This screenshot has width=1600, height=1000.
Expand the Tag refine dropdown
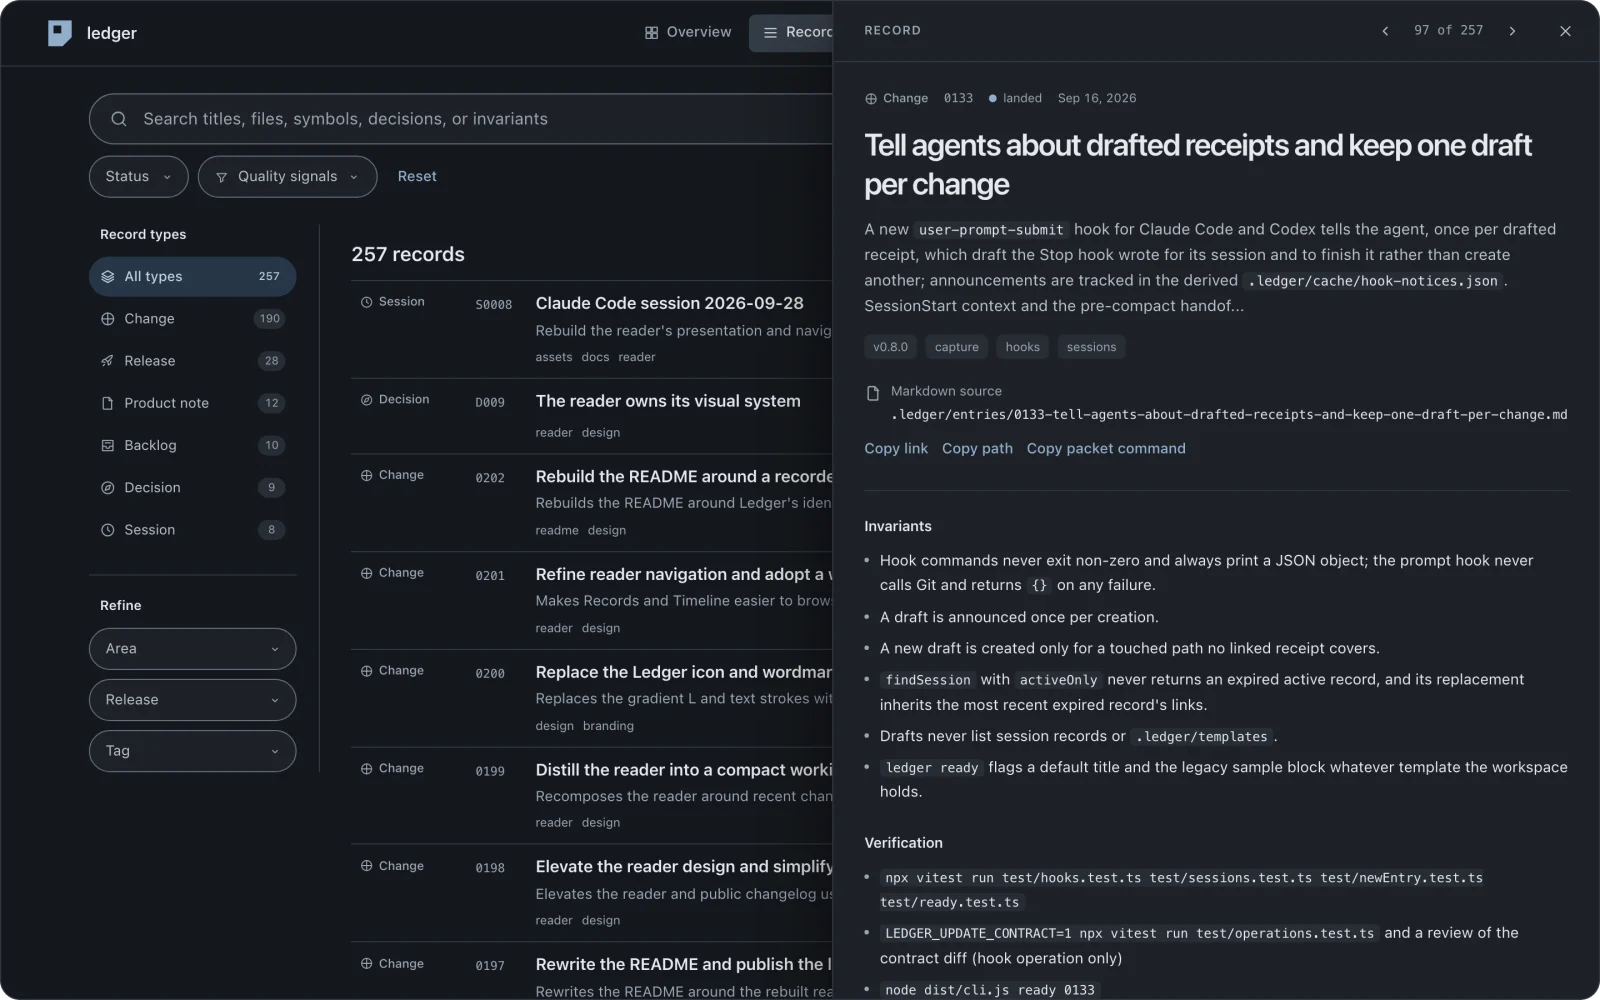[192, 751]
